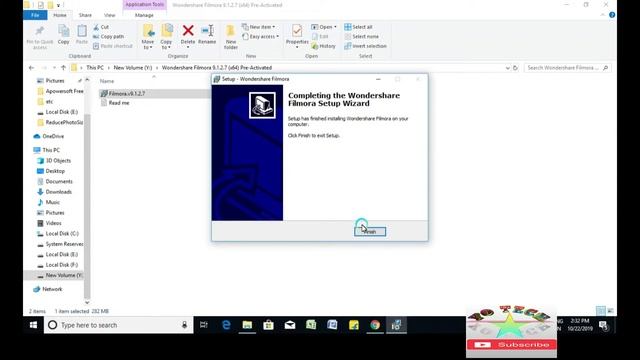Screen dimensions: 640x360
Task: Open the New item dropdown
Action: [x=258, y=27]
